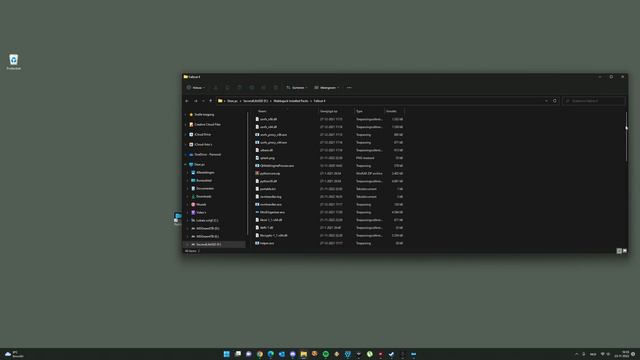Screen dimensions: 640x360
Task: Select the file QtWebEngineProcess.exe
Action: click(277, 166)
